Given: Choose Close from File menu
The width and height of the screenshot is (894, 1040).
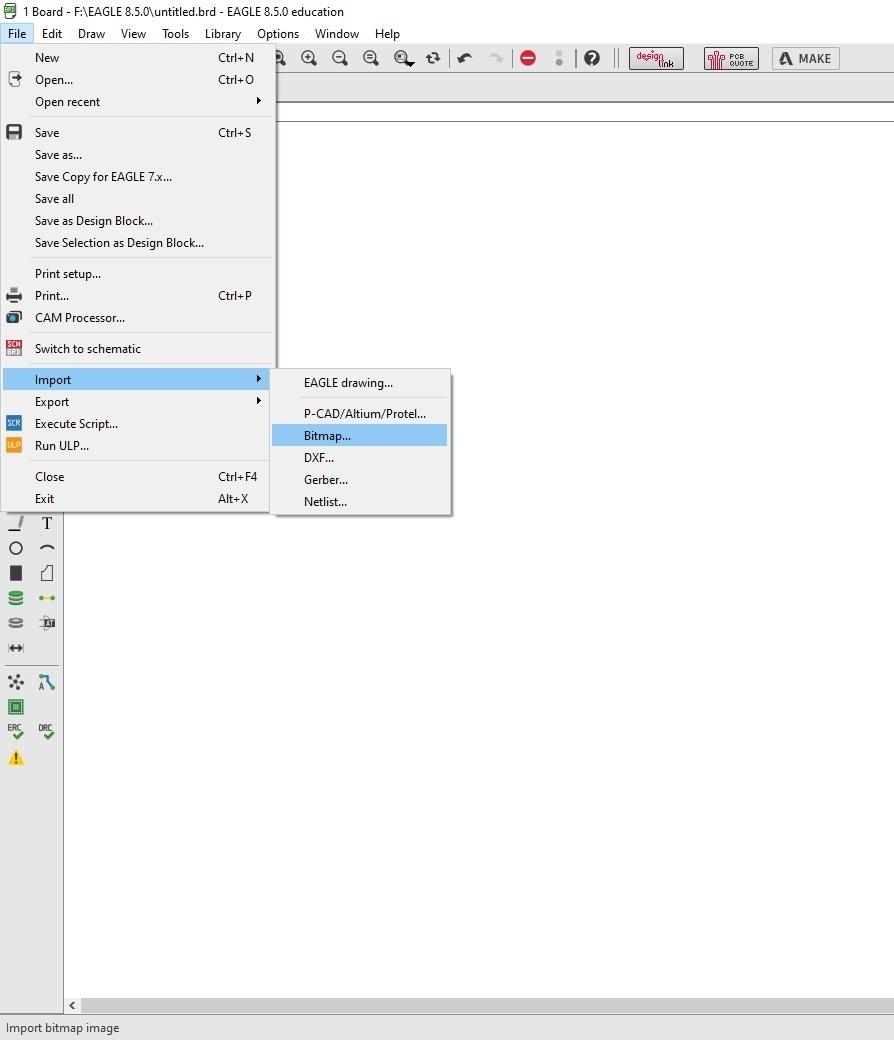Looking at the screenshot, I should click(x=136, y=476).
